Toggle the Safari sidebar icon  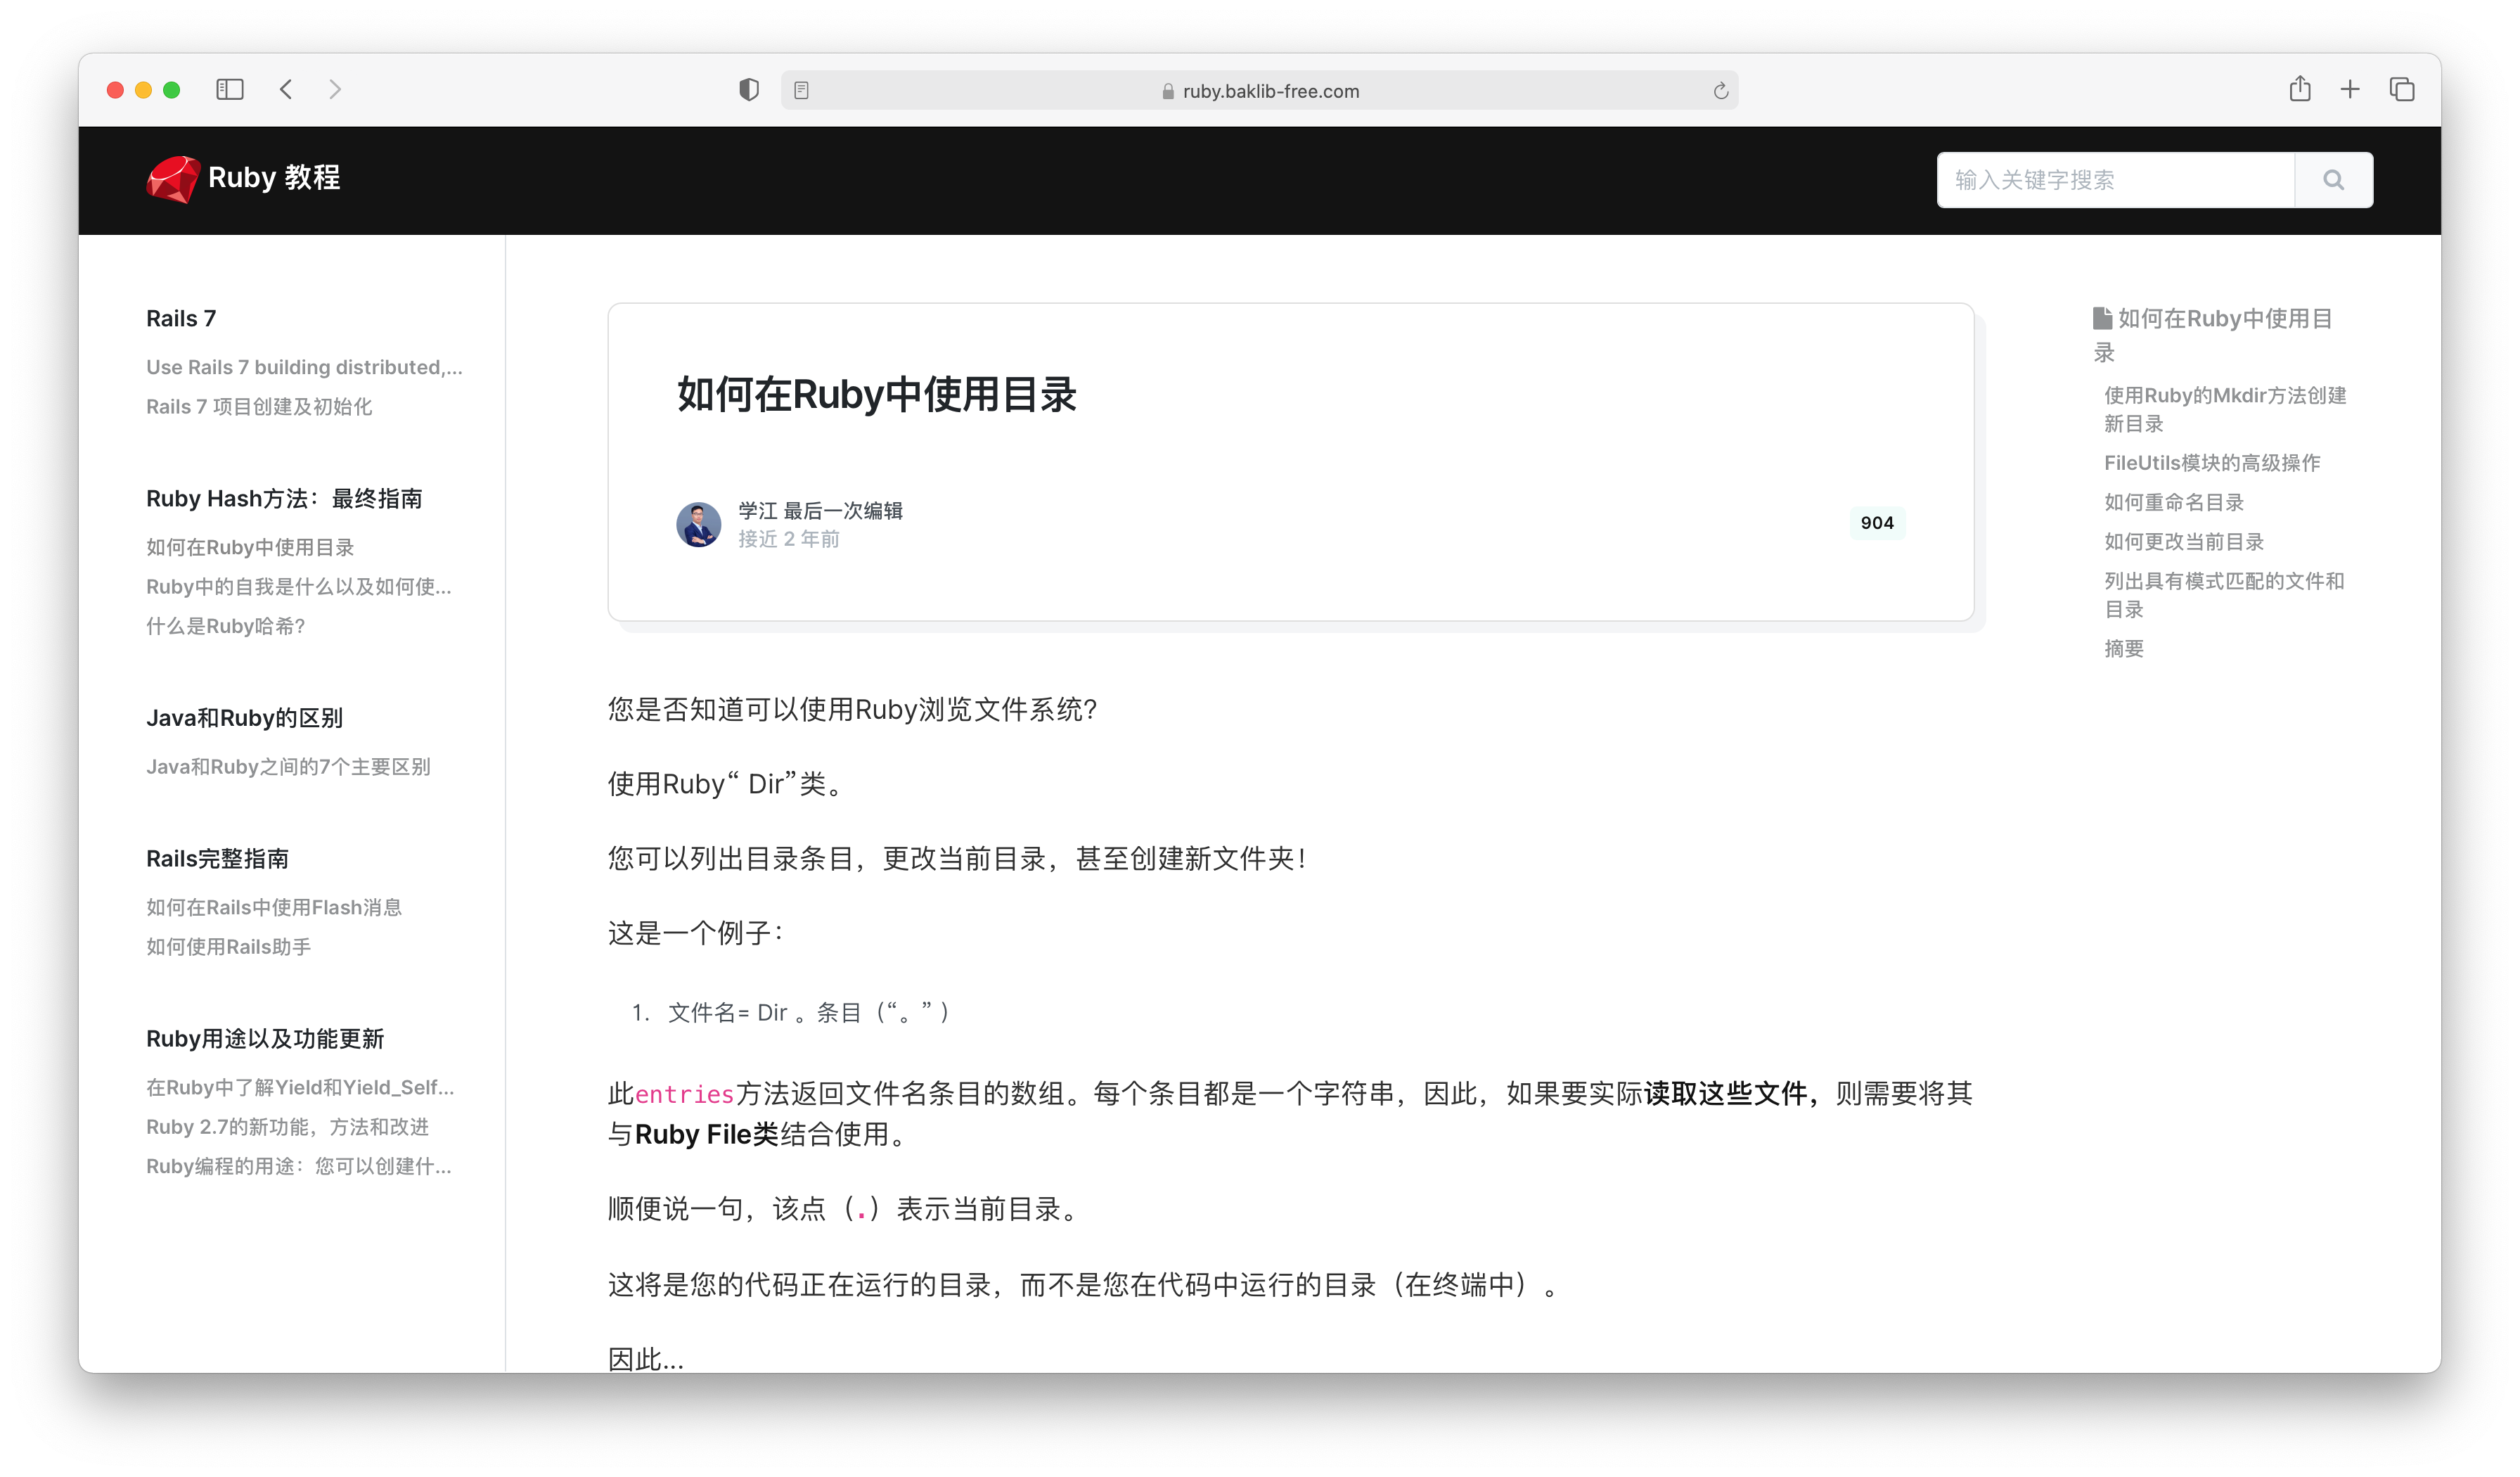230,90
